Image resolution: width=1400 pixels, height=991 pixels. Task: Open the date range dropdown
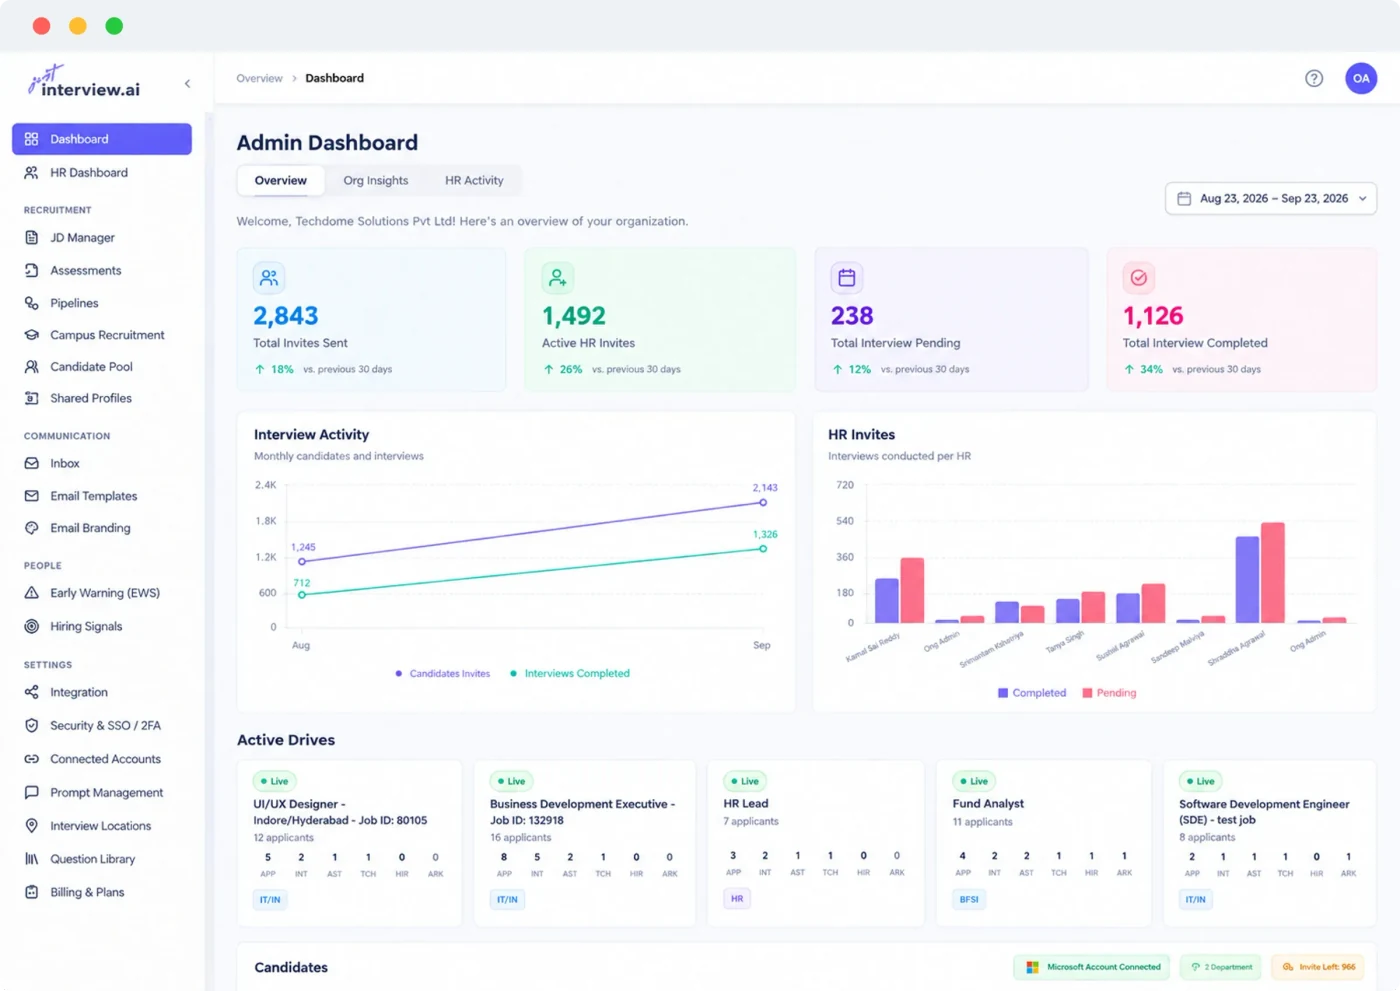tap(1271, 198)
